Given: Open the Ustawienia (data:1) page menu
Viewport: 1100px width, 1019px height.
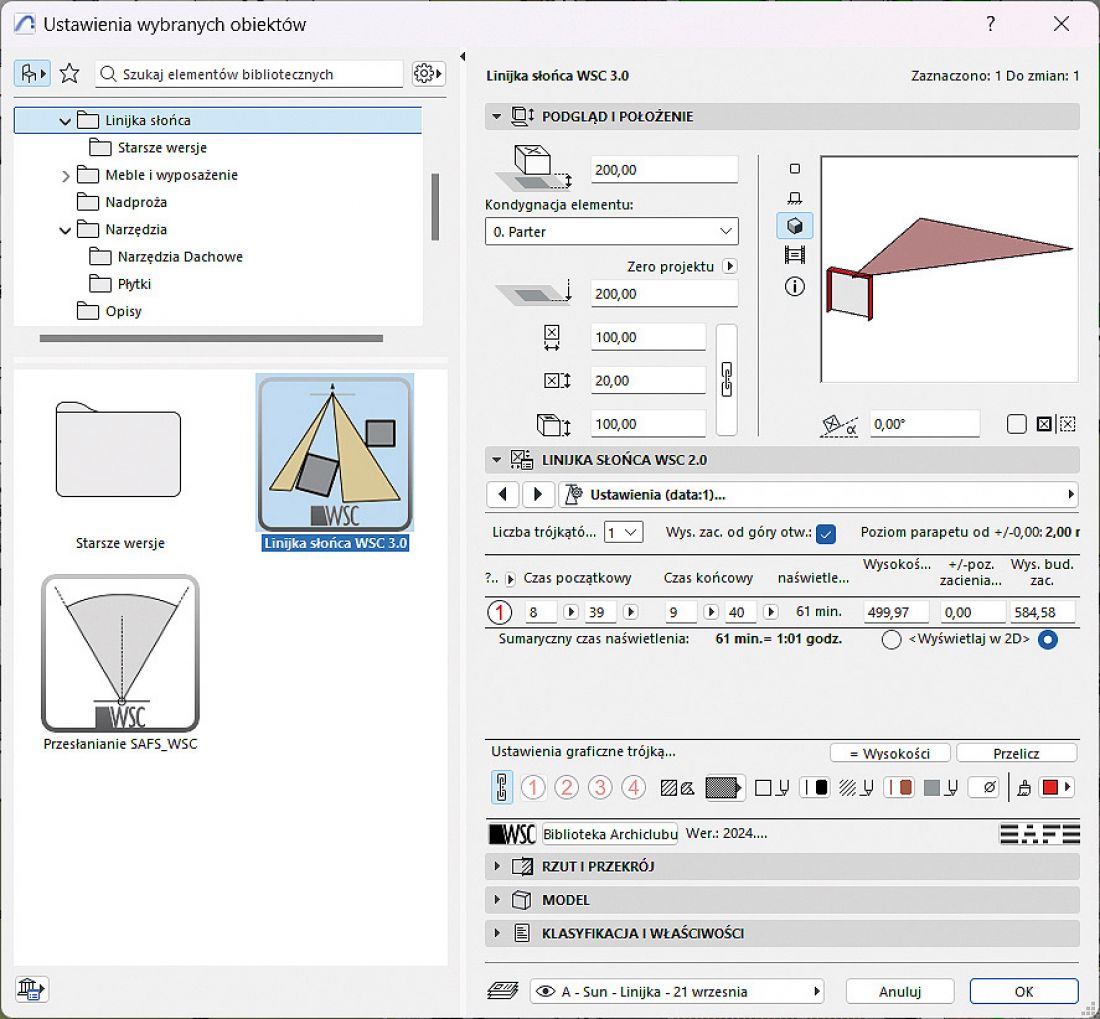Looking at the screenshot, I should [x=818, y=494].
